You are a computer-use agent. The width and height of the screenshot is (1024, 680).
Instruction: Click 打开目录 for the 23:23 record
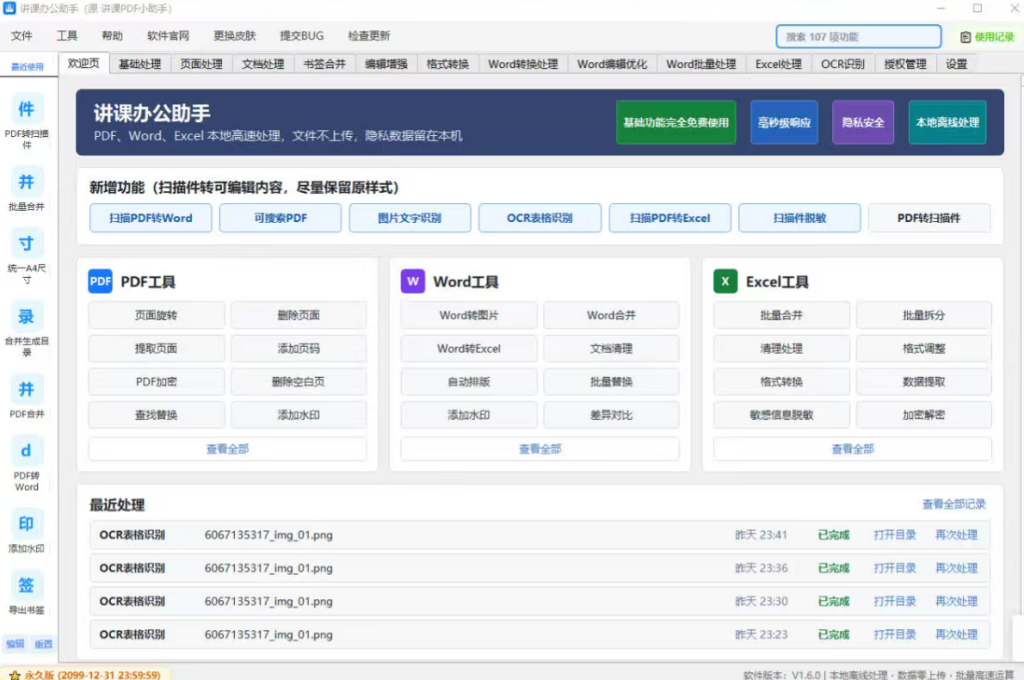[x=895, y=635]
